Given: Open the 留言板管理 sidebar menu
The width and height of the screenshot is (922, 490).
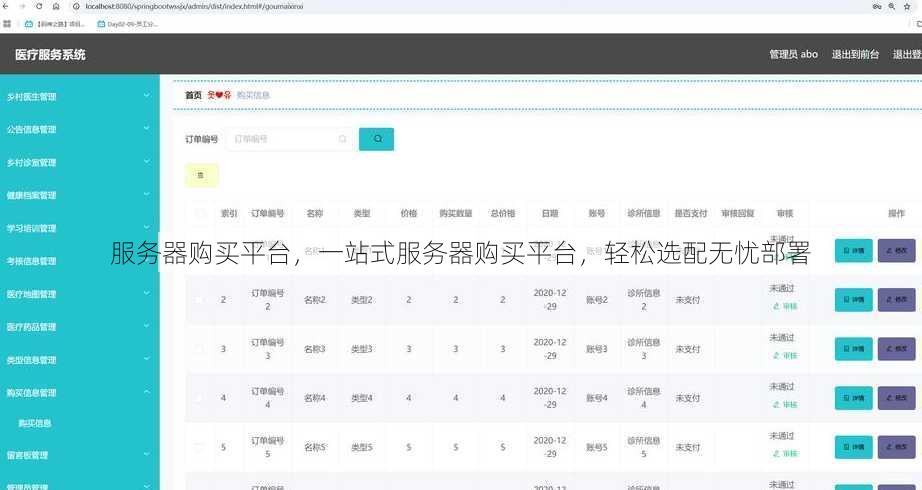Looking at the screenshot, I should tap(79, 455).
